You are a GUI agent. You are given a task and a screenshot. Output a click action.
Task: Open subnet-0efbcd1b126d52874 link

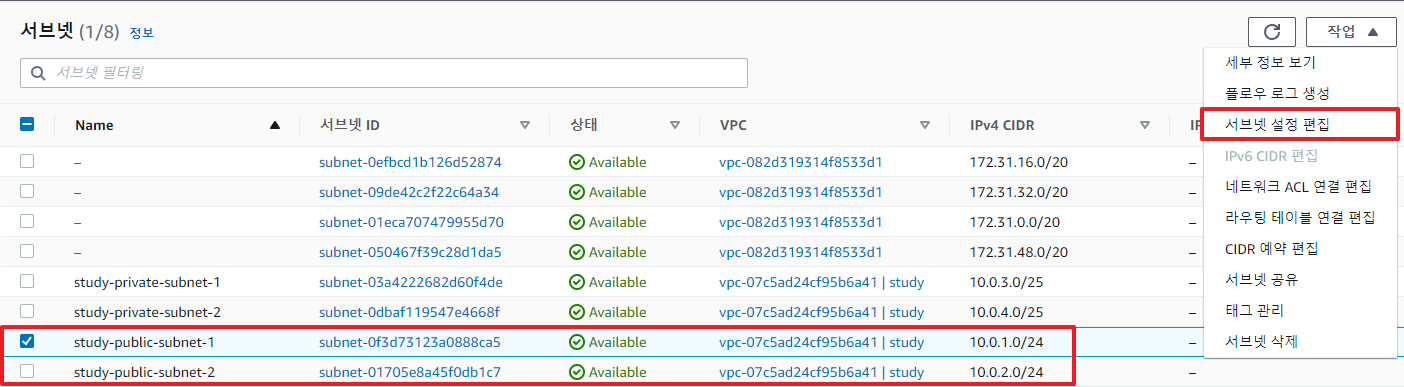pos(410,162)
